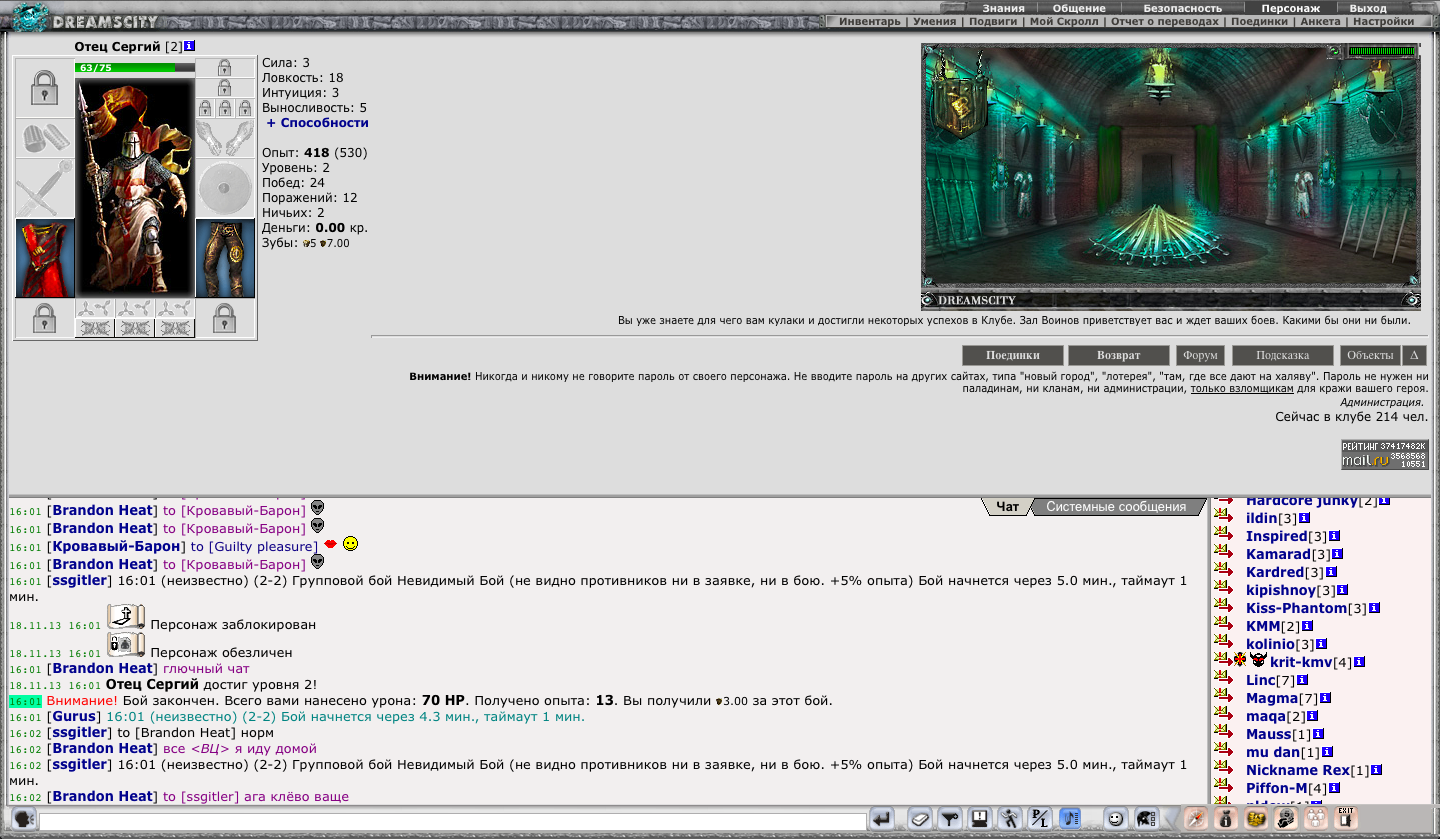
Task: Switch to Системные сообщения tab
Action: [1116, 507]
